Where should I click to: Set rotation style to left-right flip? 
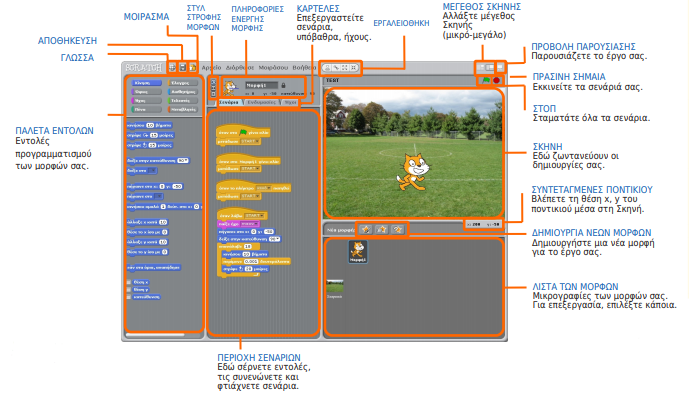pyautogui.click(x=214, y=88)
